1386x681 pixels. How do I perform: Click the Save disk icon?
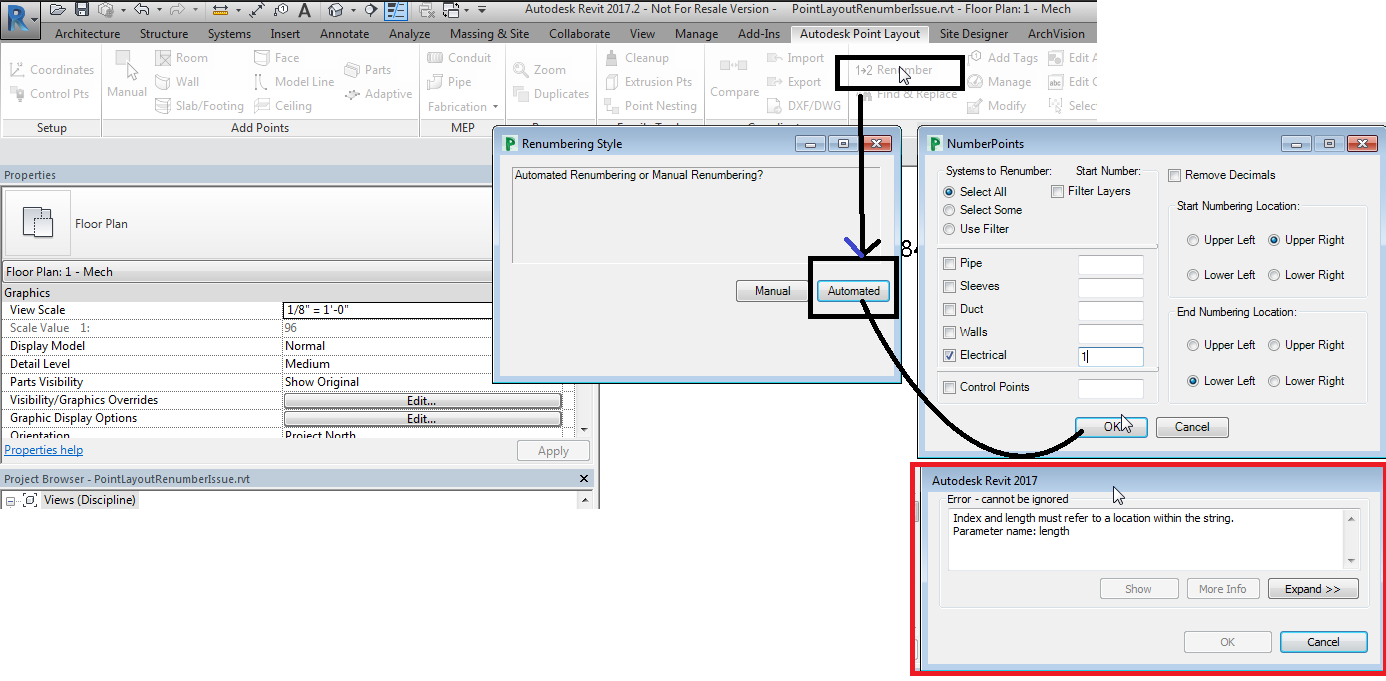coord(82,9)
